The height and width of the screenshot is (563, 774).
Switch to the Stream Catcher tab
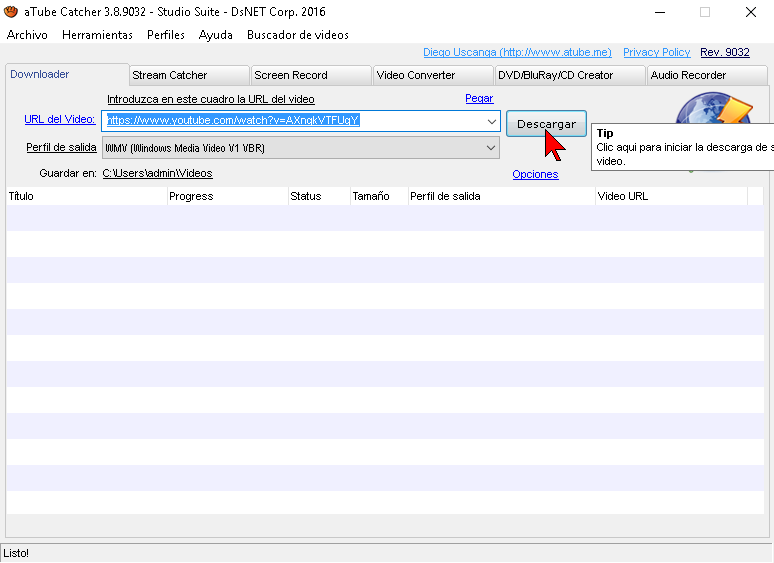[189, 75]
